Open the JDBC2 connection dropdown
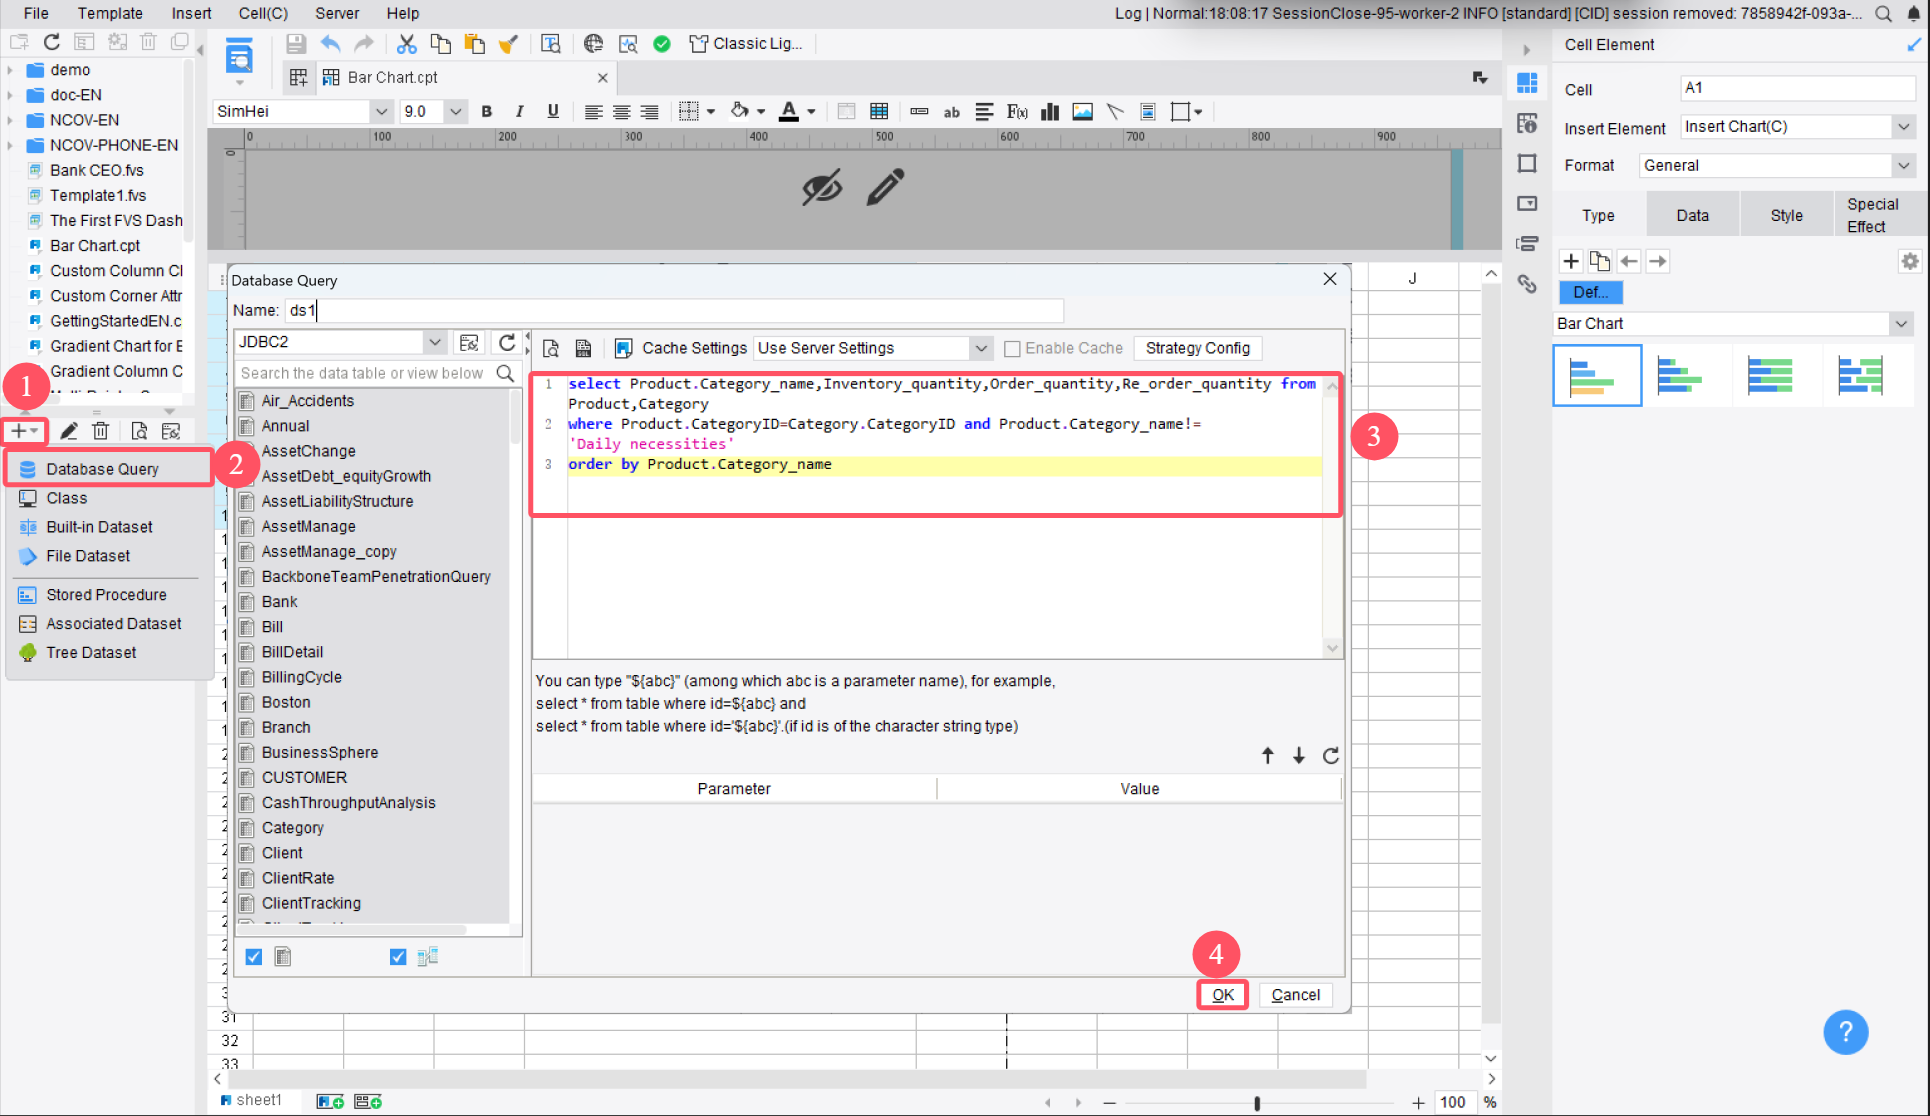This screenshot has width=1930, height=1116. (434, 342)
